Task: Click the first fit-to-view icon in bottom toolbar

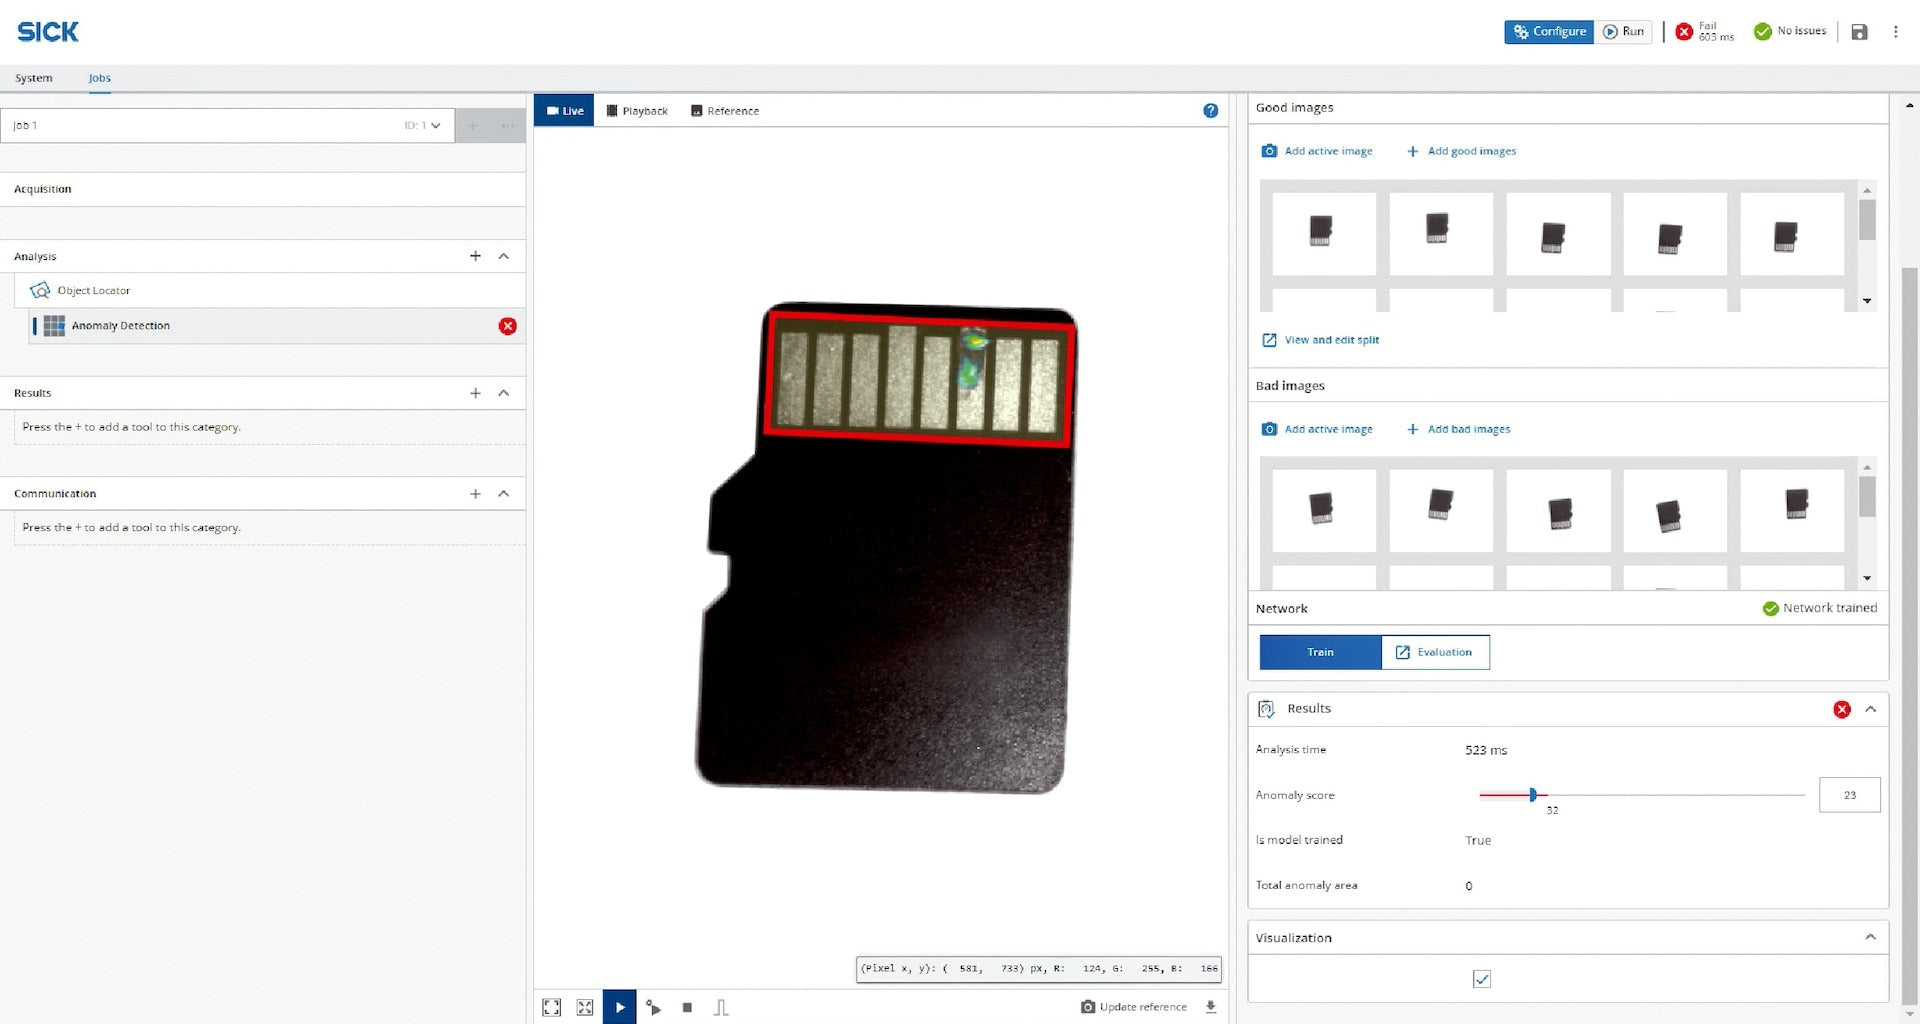Action: coord(551,1007)
